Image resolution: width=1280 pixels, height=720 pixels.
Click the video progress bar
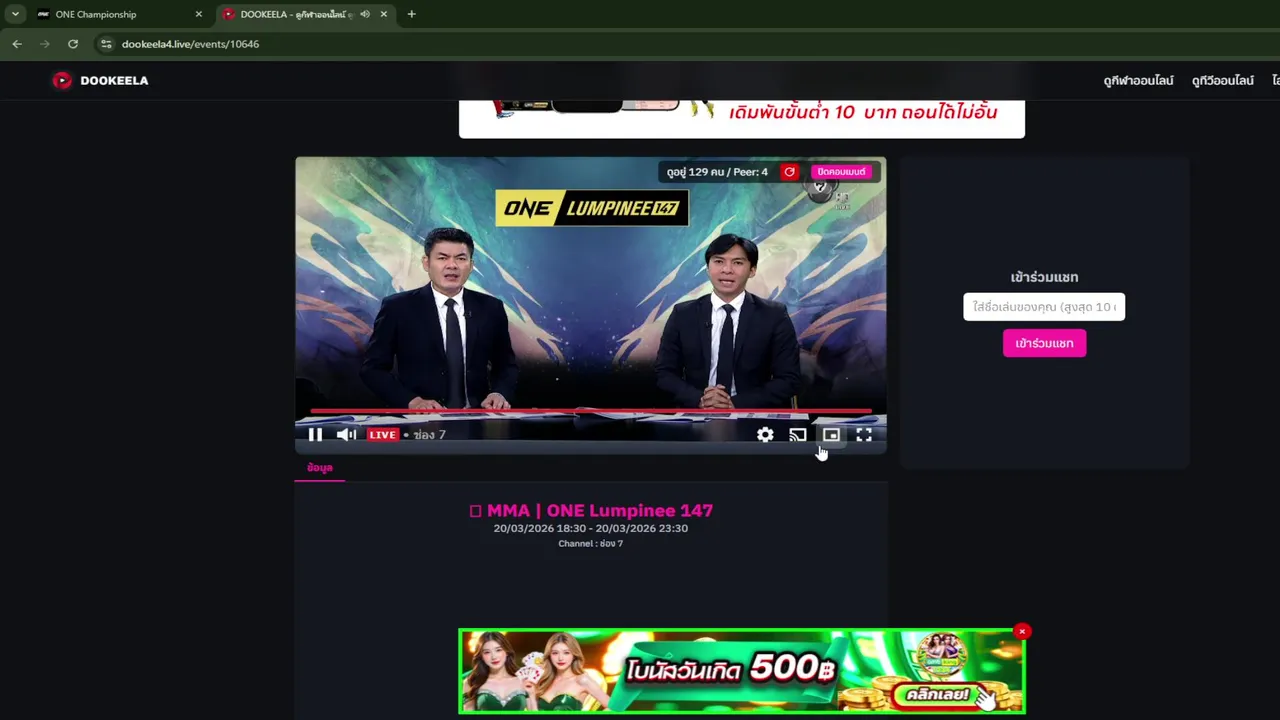tap(590, 411)
